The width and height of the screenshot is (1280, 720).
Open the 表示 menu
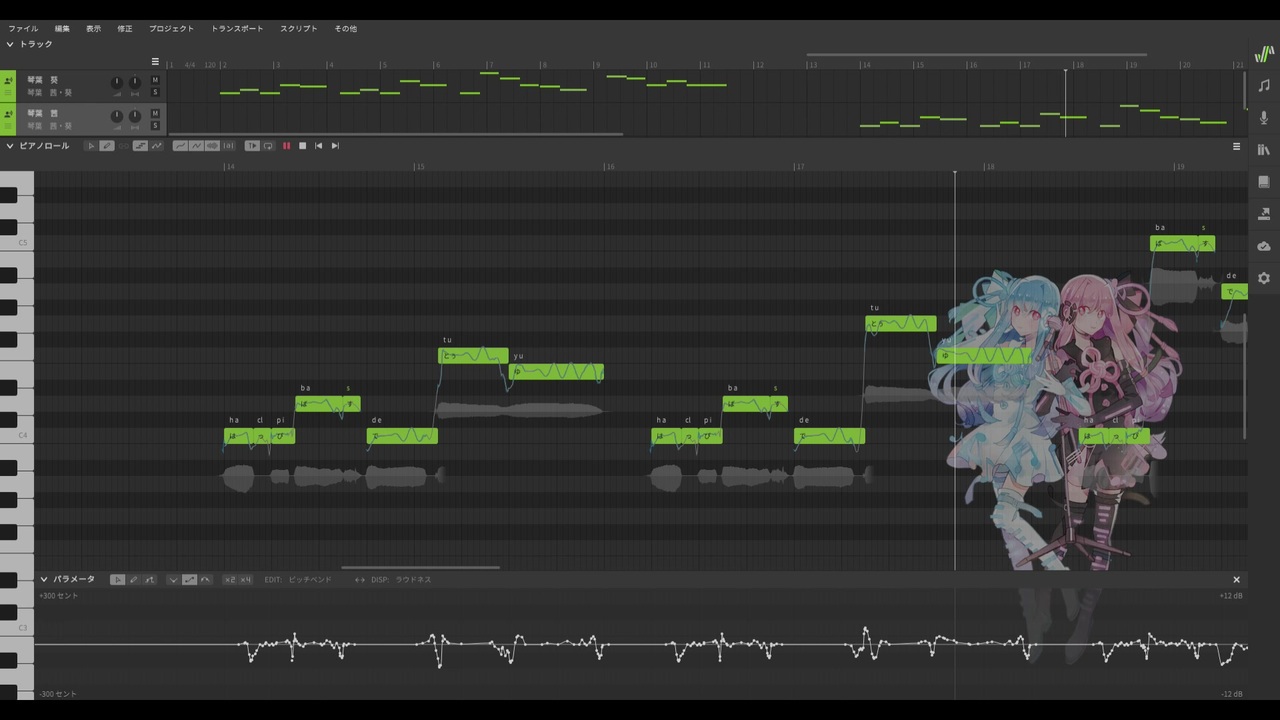pos(93,29)
